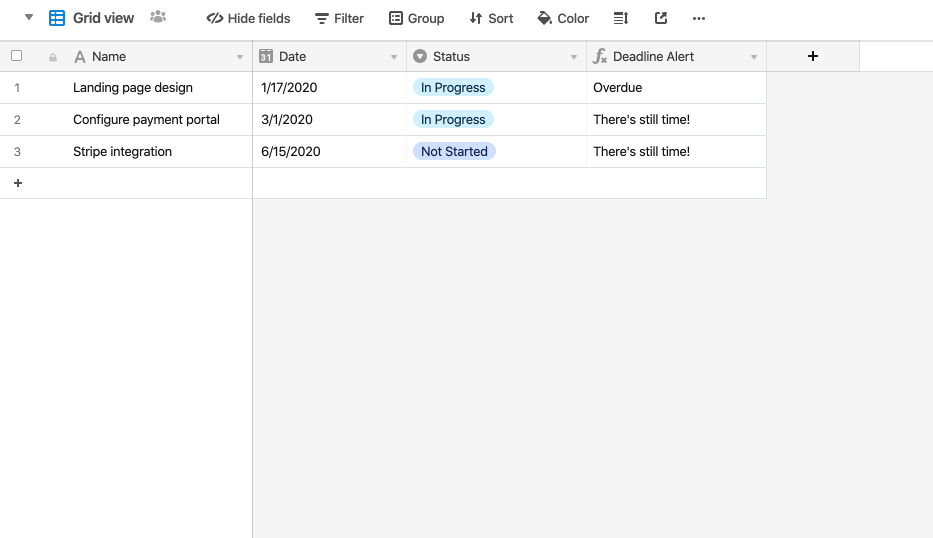Add a new field with the plus button
The image size is (933, 538).
pos(813,56)
